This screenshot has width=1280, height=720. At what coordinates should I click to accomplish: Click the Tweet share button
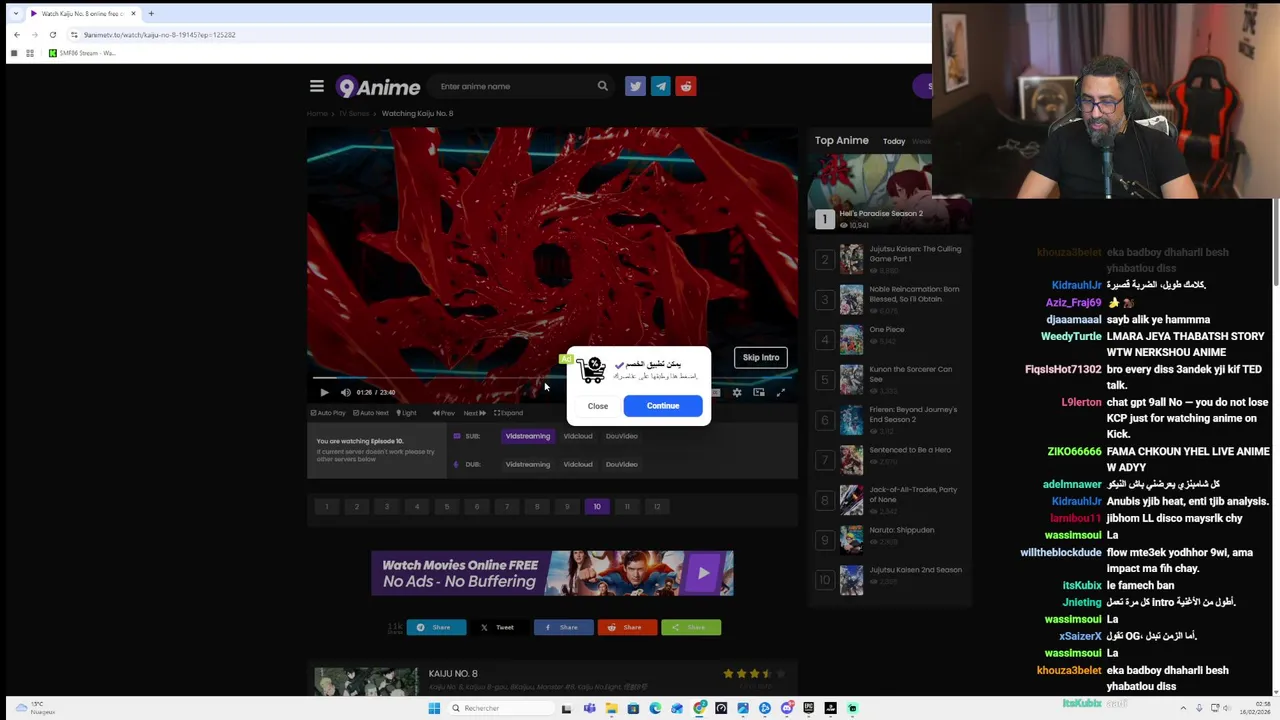(x=499, y=627)
